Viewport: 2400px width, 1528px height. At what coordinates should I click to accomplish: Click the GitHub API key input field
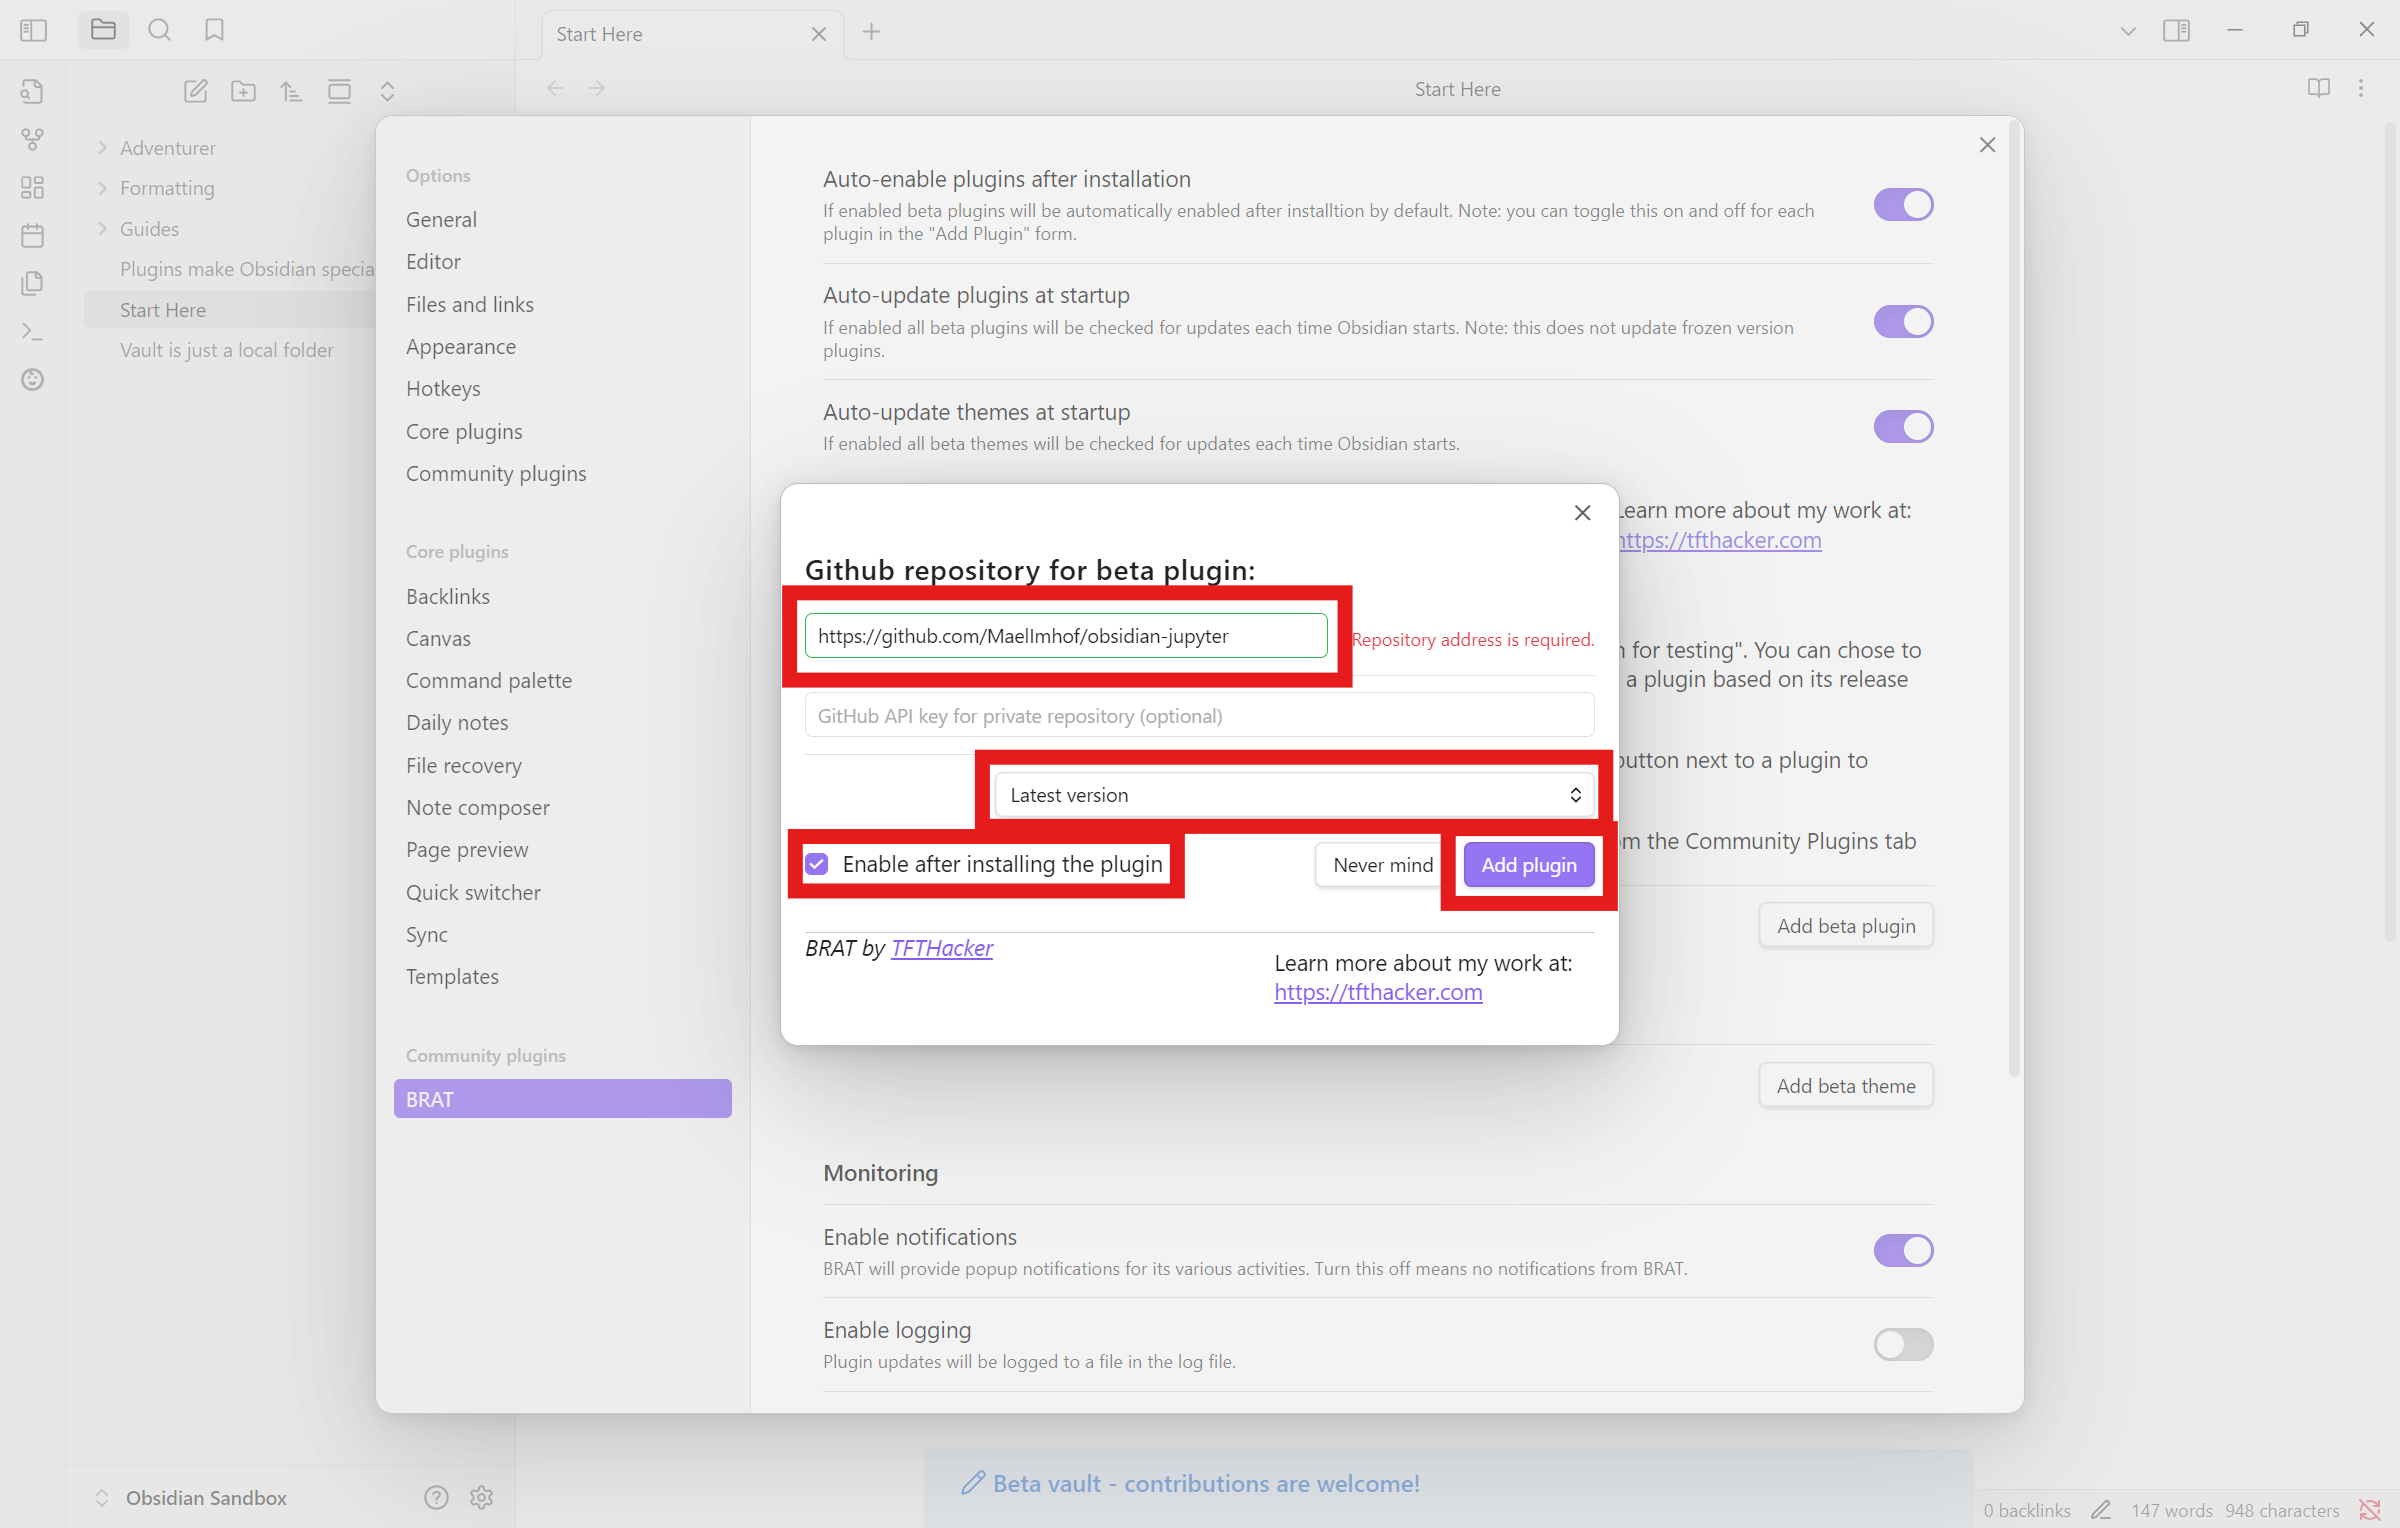point(1199,716)
